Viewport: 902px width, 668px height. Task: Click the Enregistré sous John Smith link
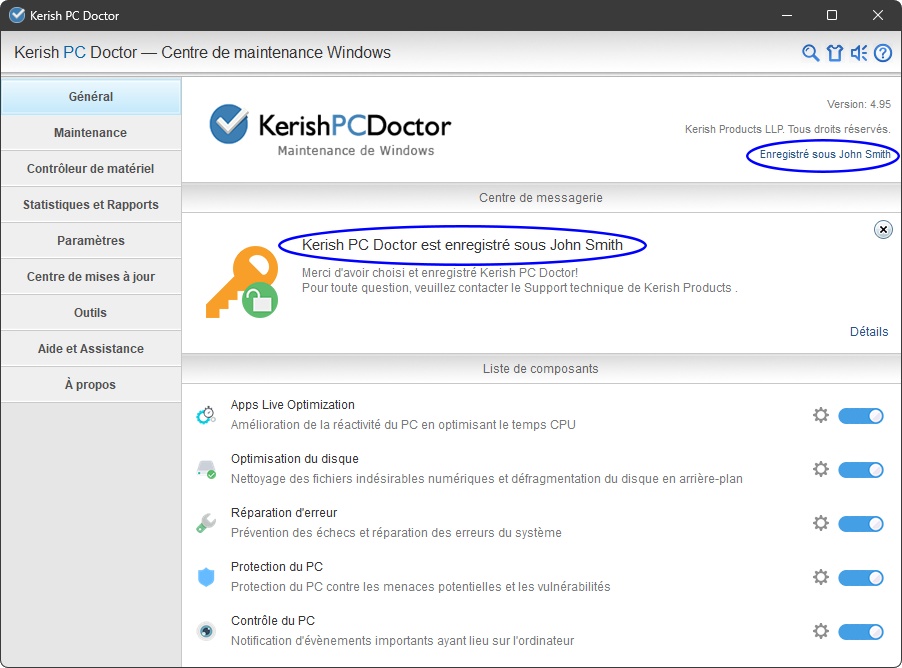pyautogui.click(x=824, y=155)
